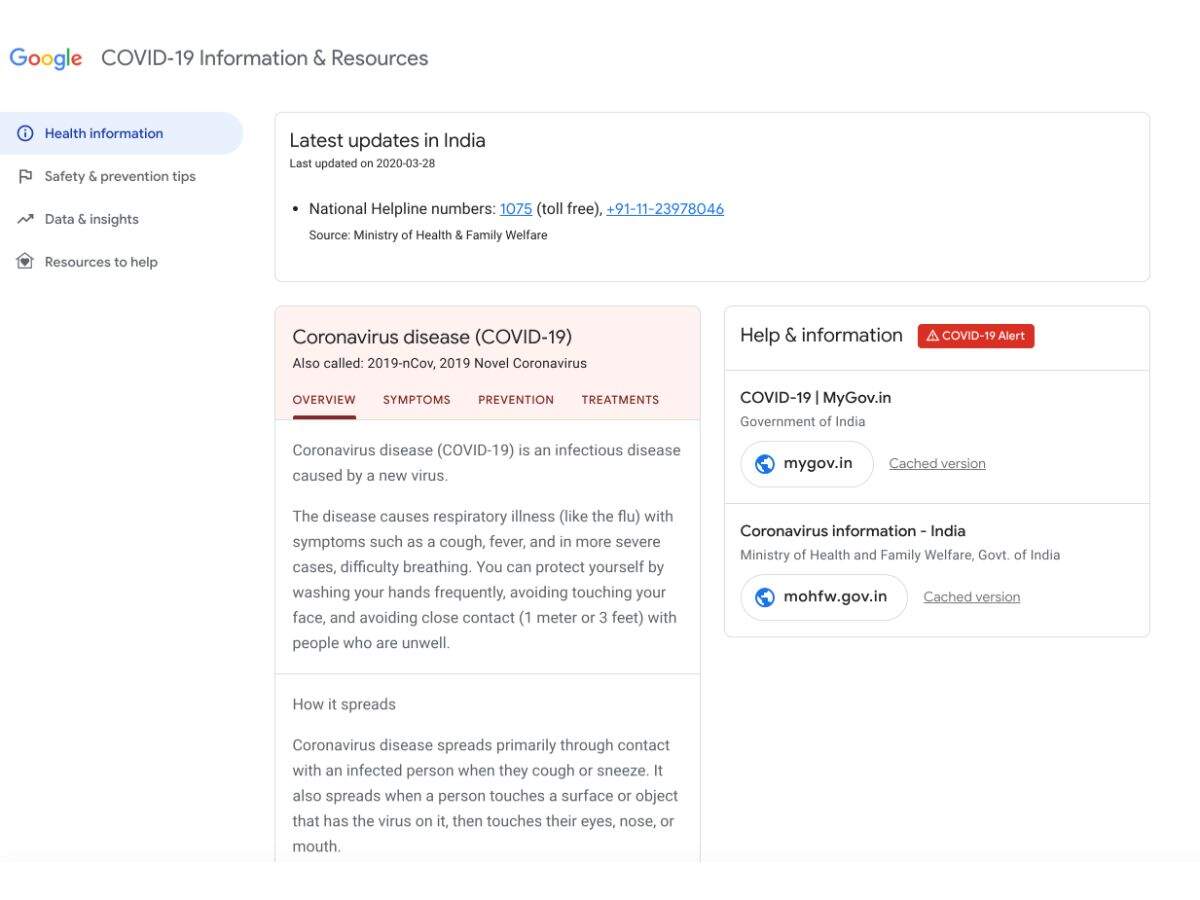Open Safety & prevention tips section
This screenshot has height=900, width=1200.
coord(119,175)
